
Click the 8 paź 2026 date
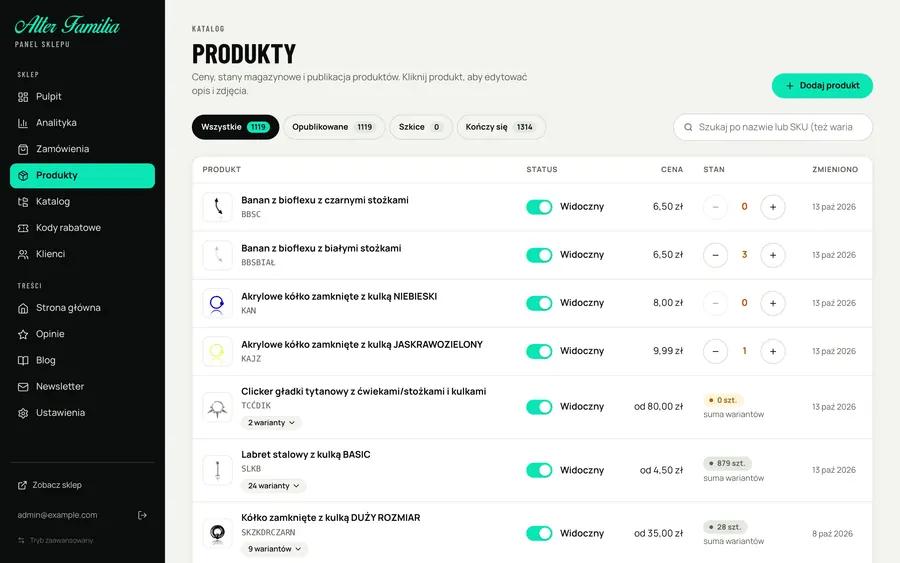point(832,534)
